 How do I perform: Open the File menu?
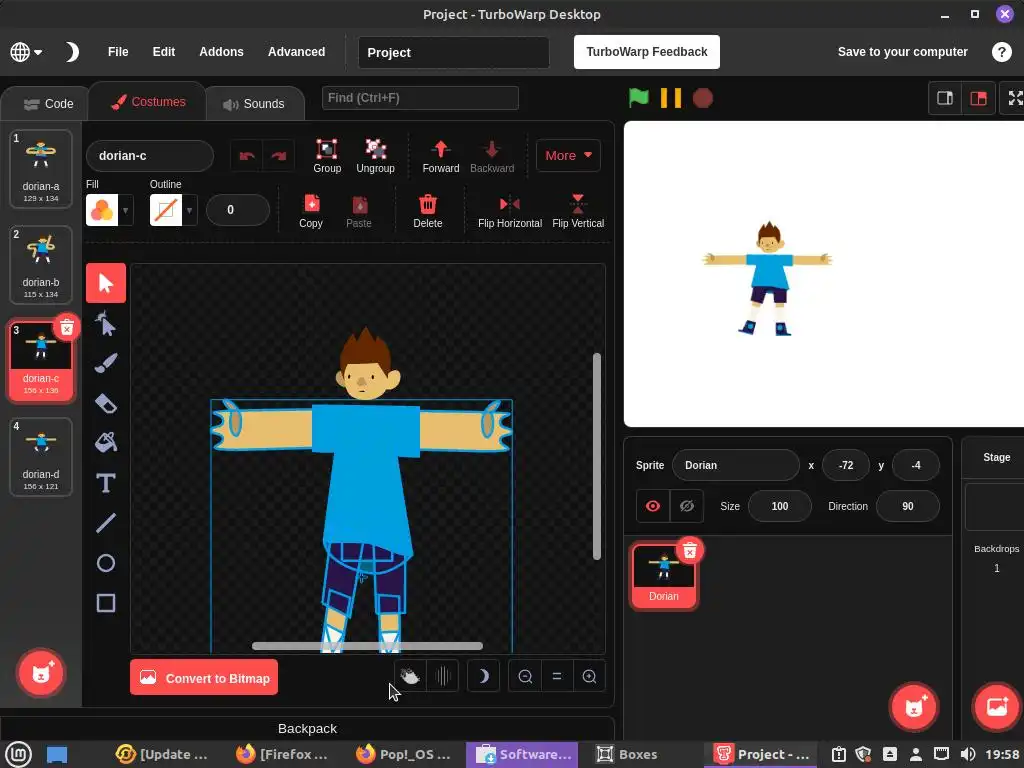coord(118,52)
